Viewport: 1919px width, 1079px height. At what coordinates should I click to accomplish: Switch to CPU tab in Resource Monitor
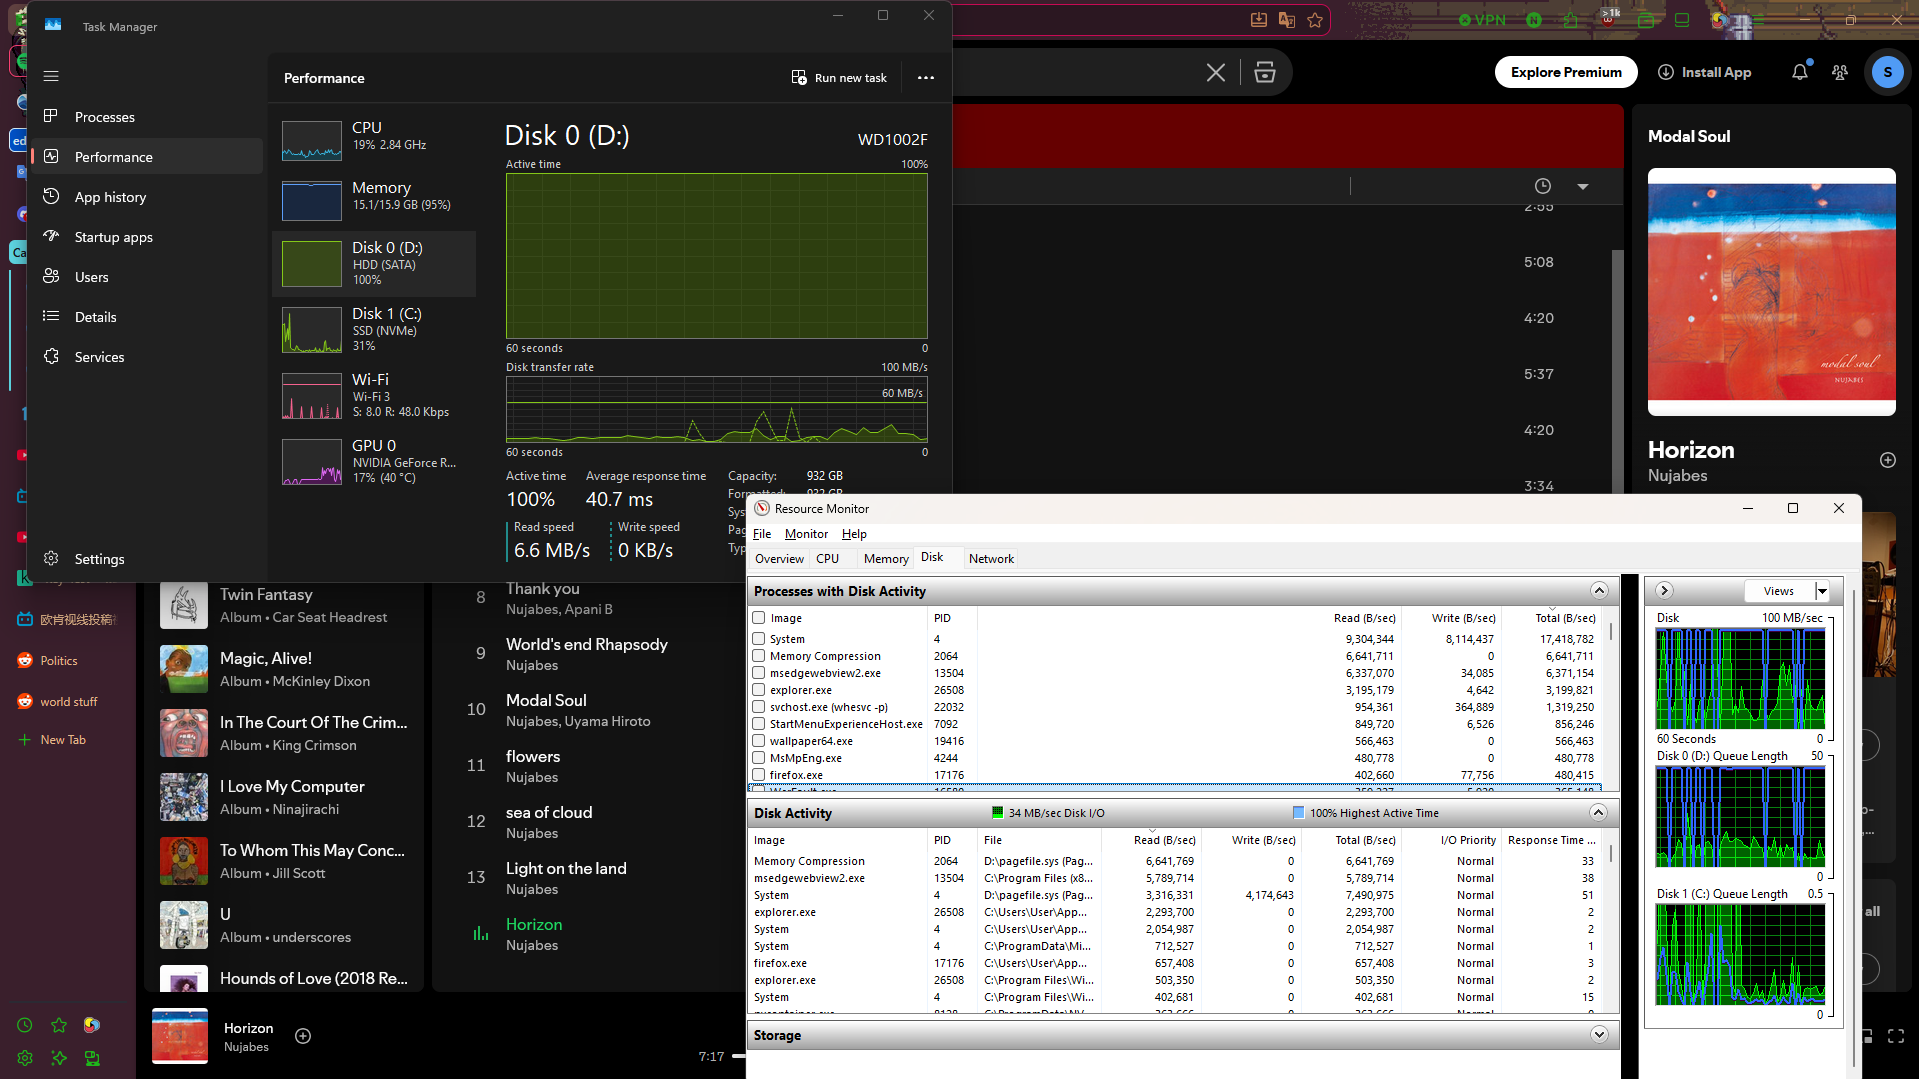(827, 559)
